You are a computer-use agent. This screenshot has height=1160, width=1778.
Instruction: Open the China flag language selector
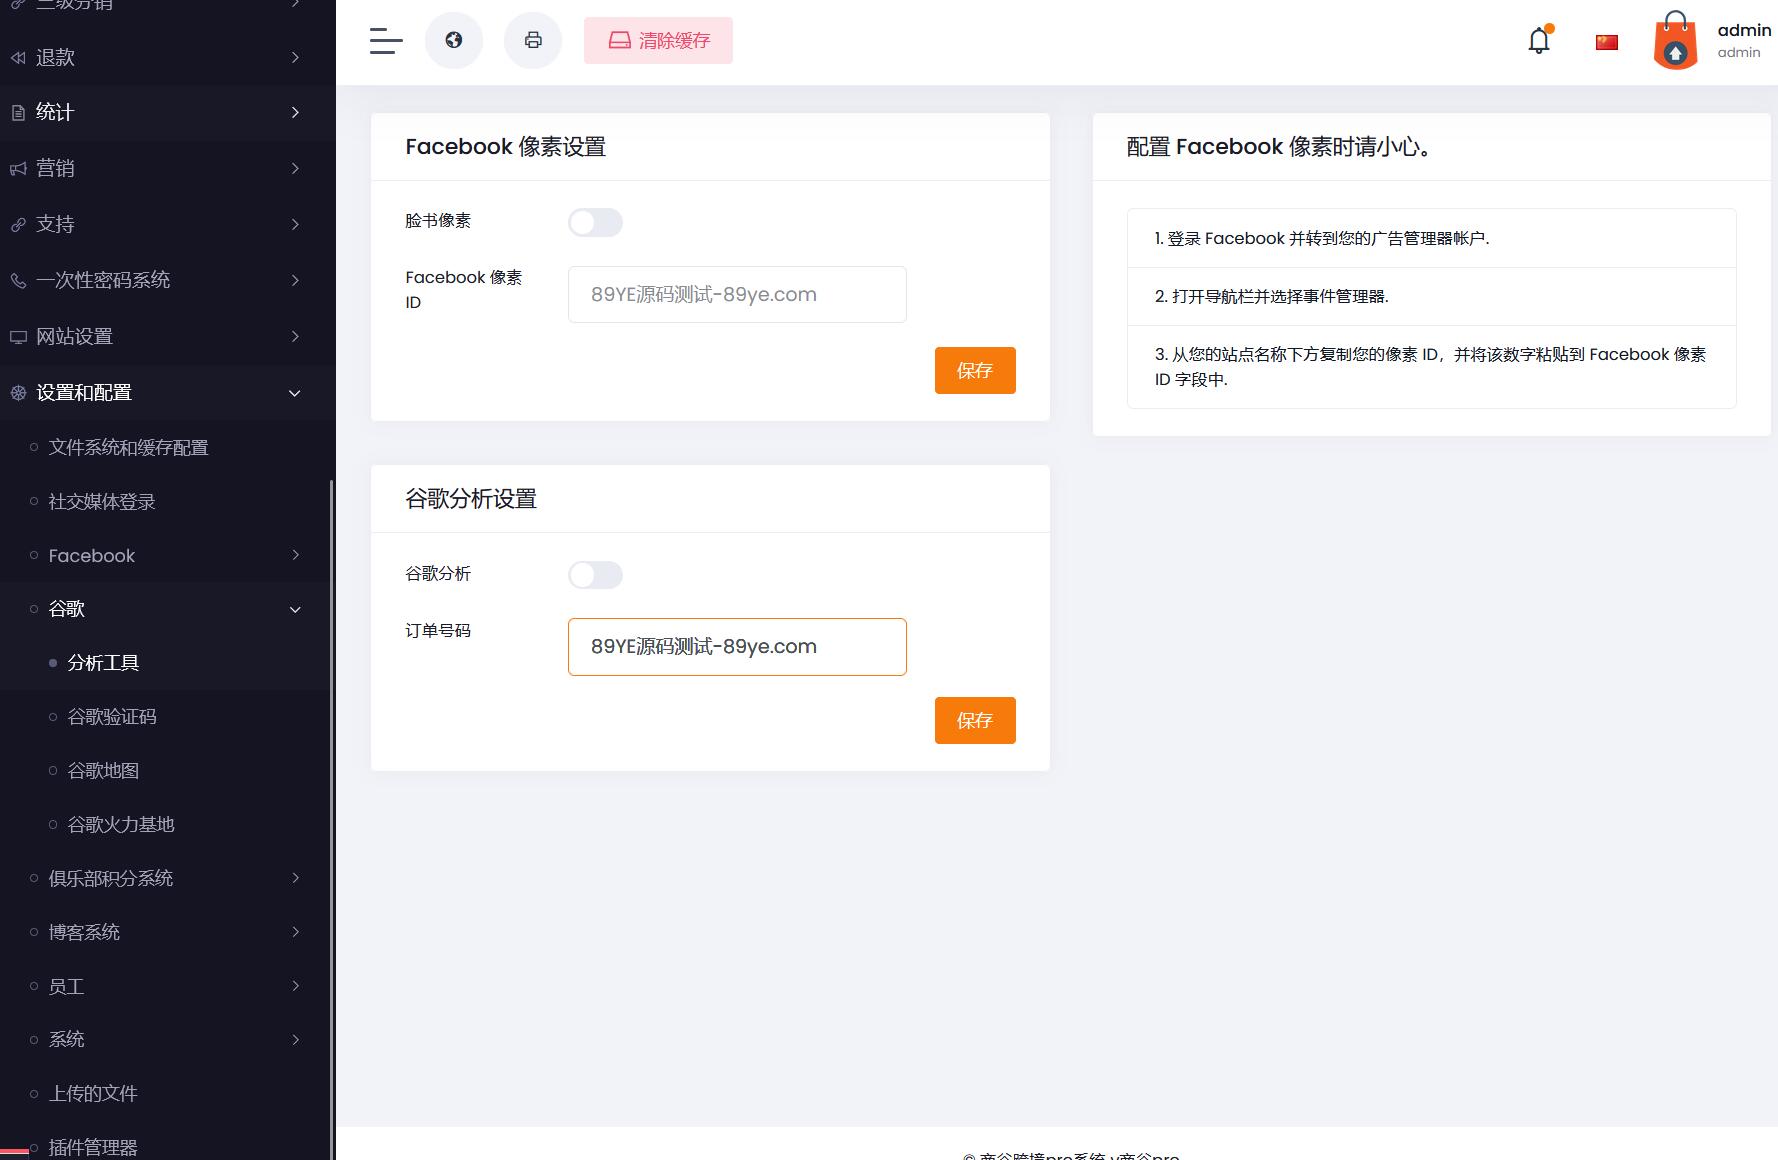[1607, 42]
